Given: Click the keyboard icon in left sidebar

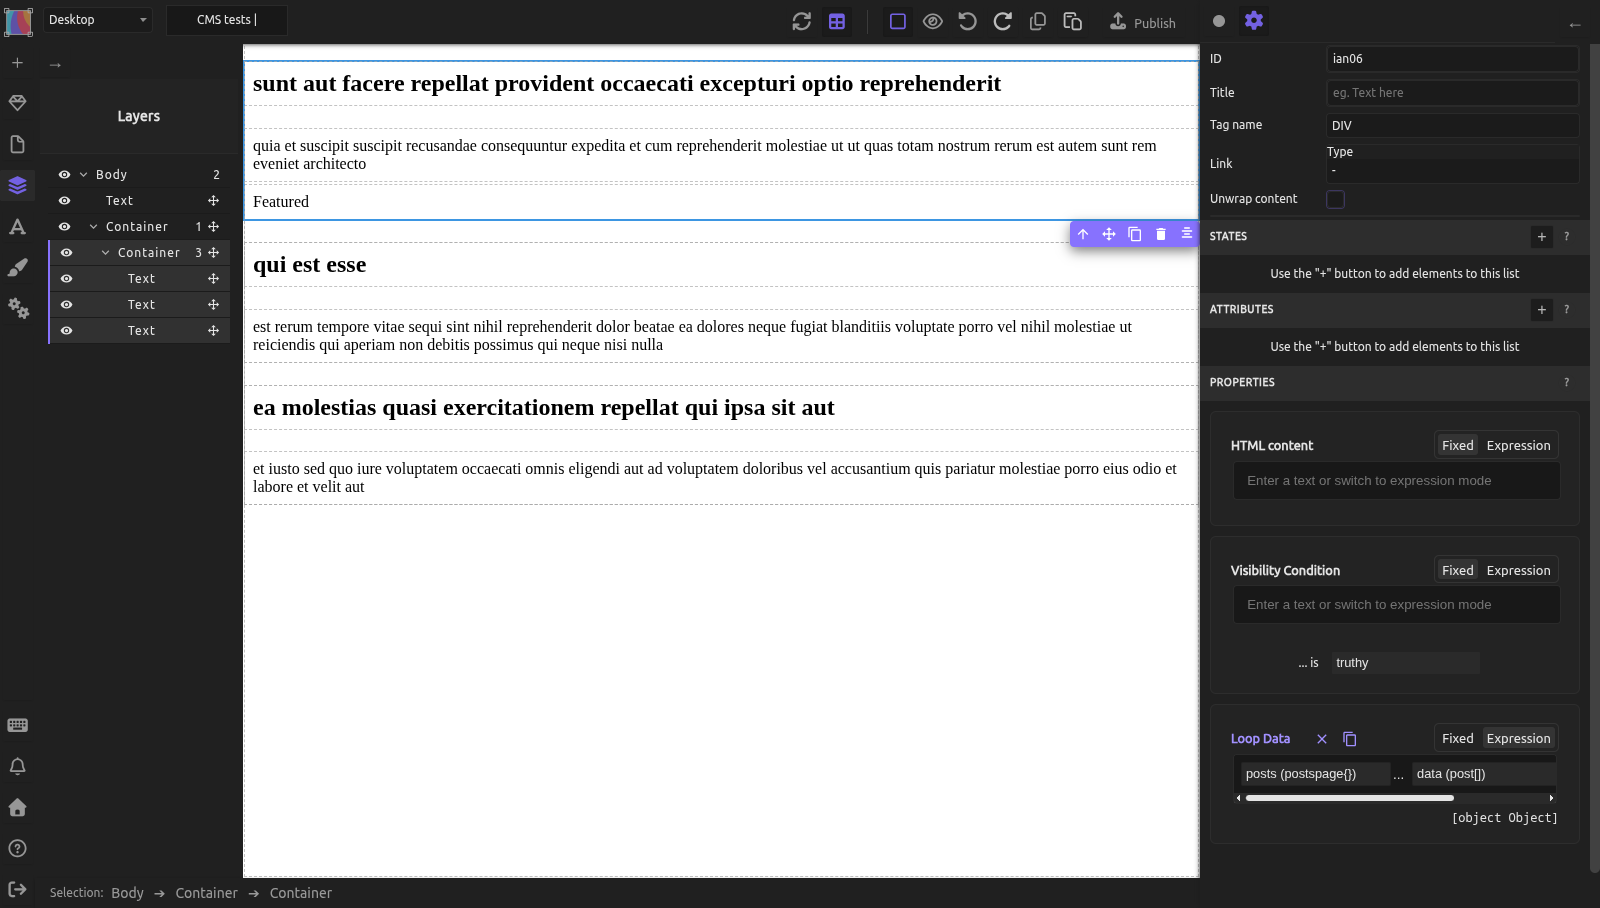Looking at the screenshot, I should click(17, 725).
